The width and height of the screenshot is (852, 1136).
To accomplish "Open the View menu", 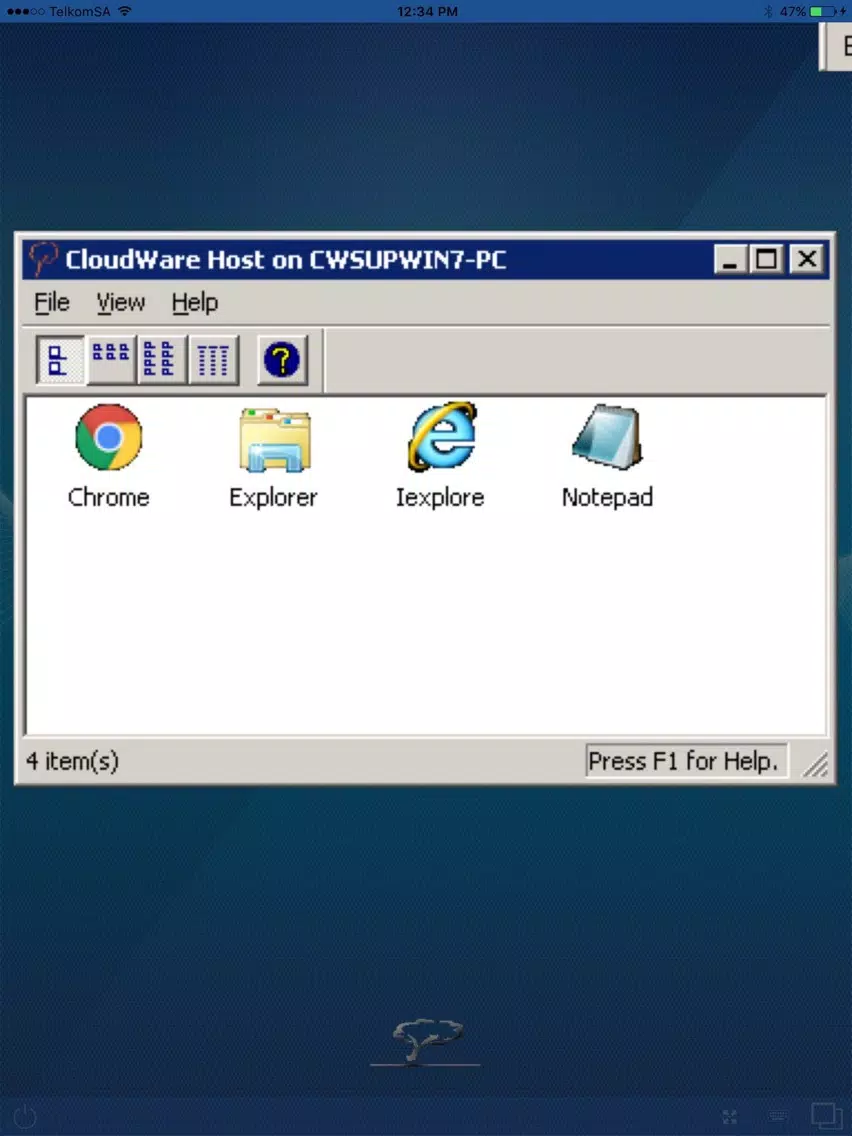I will point(121,302).
